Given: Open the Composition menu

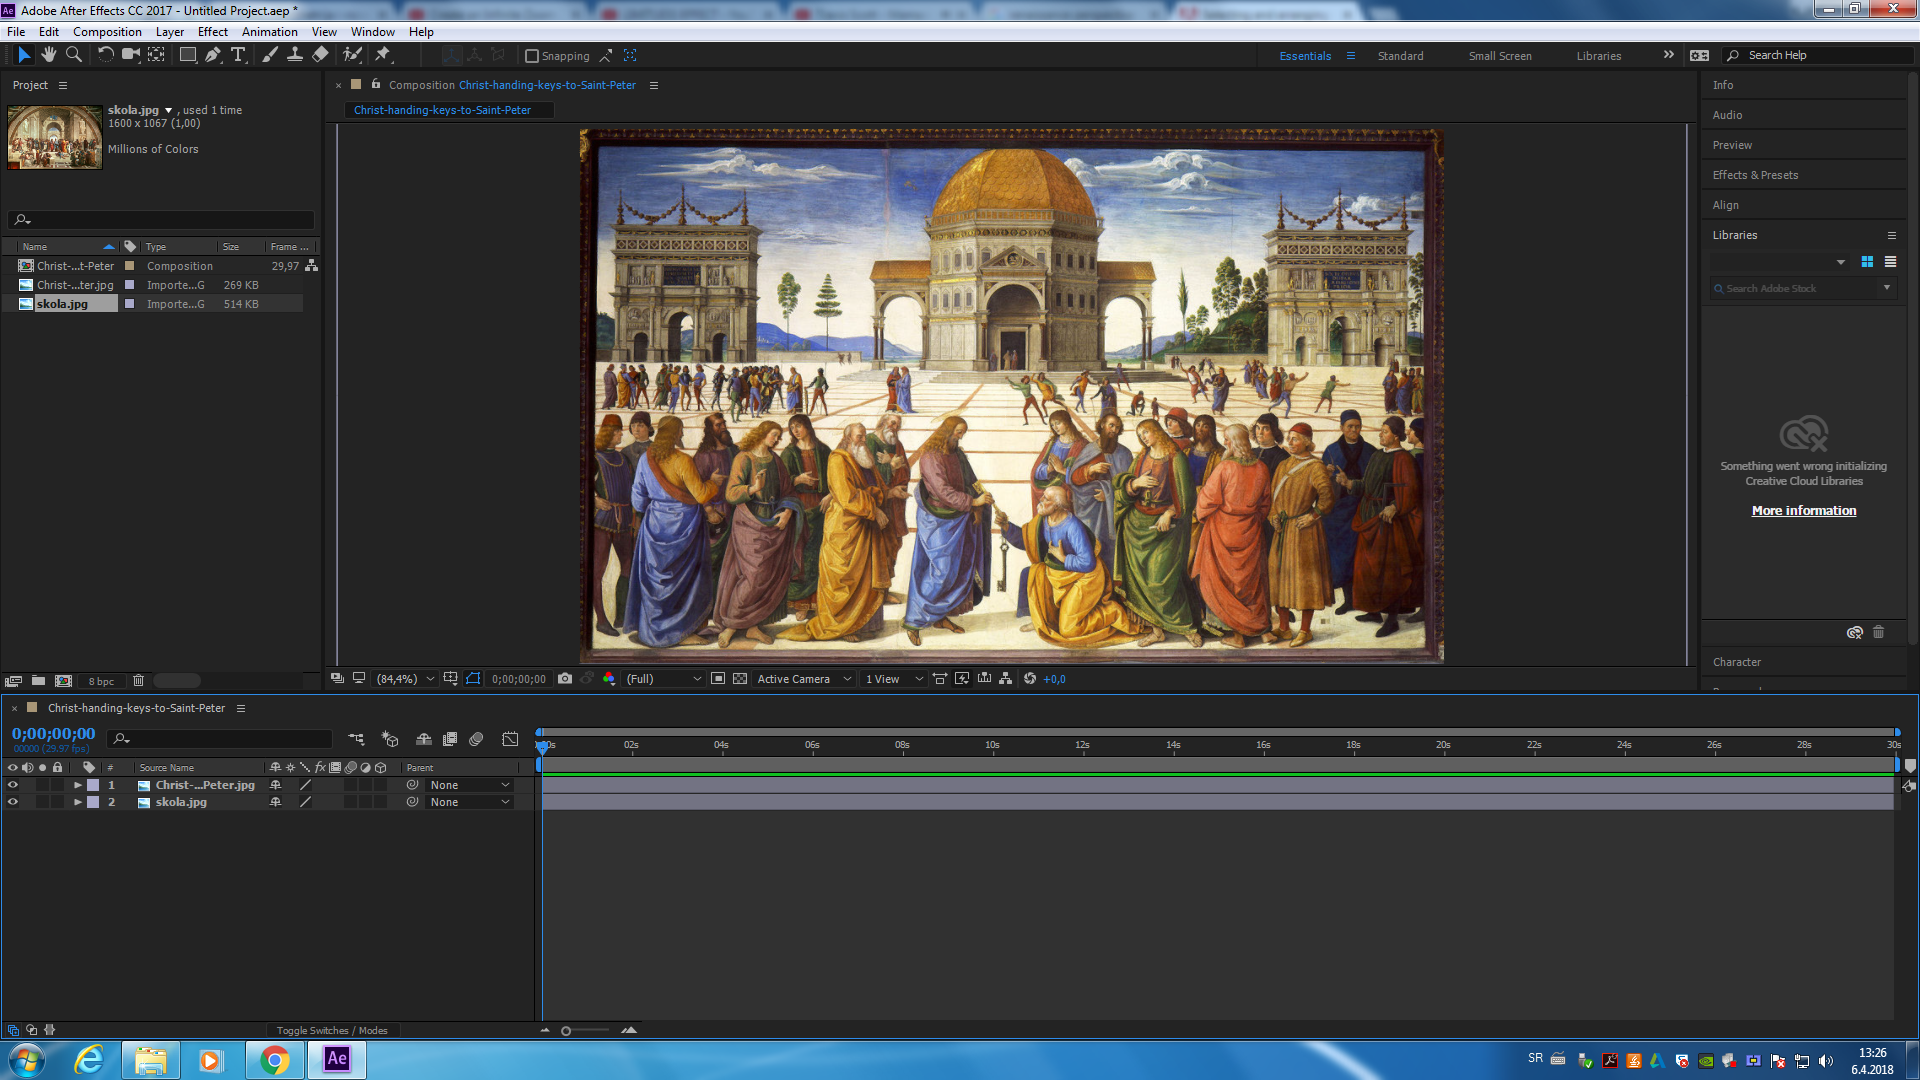Looking at the screenshot, I should coord(107,32).
